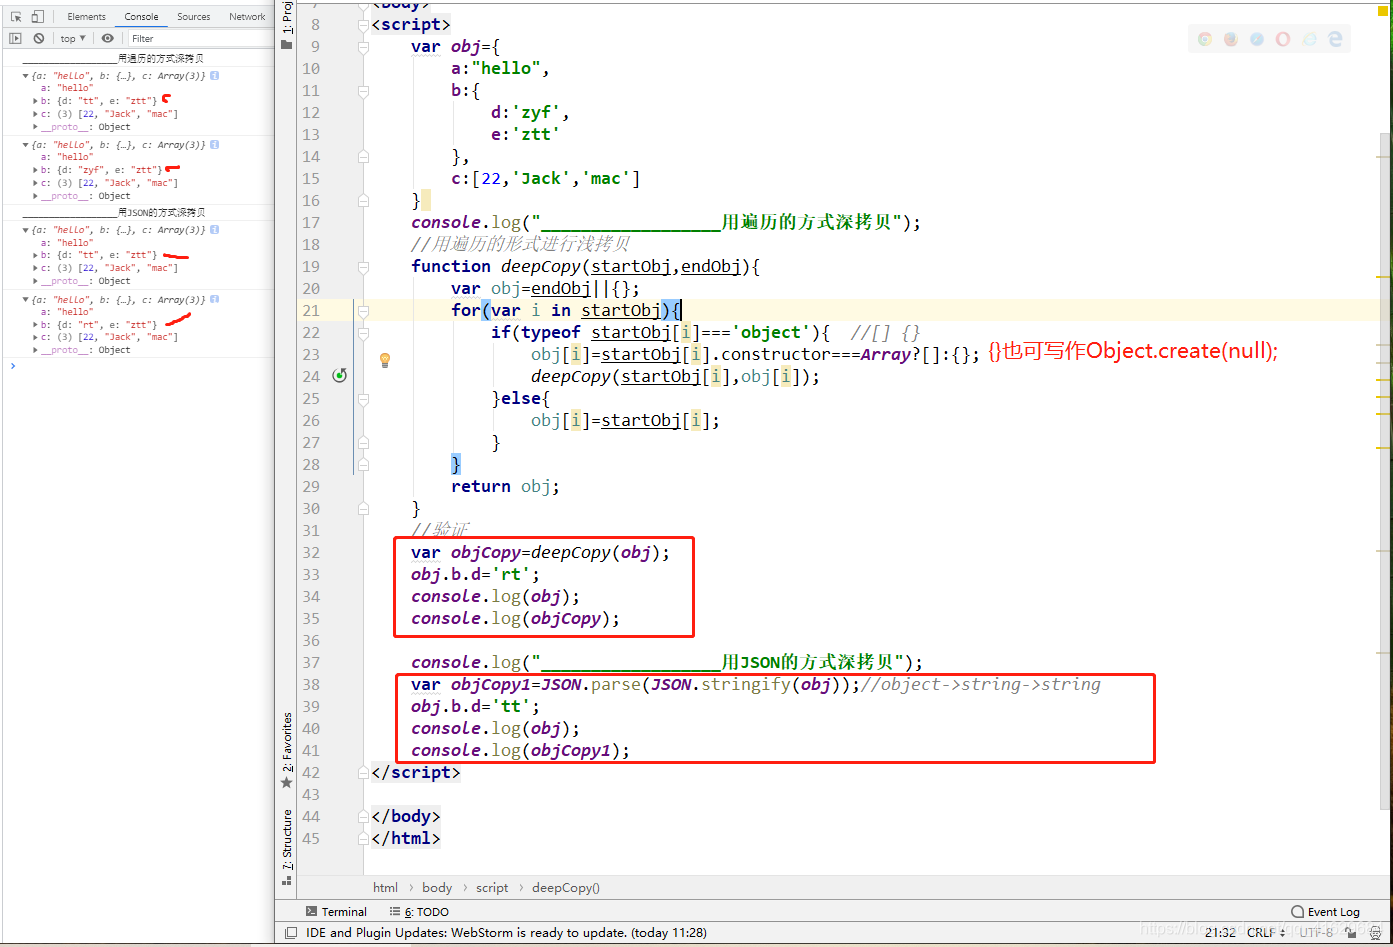
Task: Click the console prompt input line
Action: pyautogui.click(x=140, y=366)
